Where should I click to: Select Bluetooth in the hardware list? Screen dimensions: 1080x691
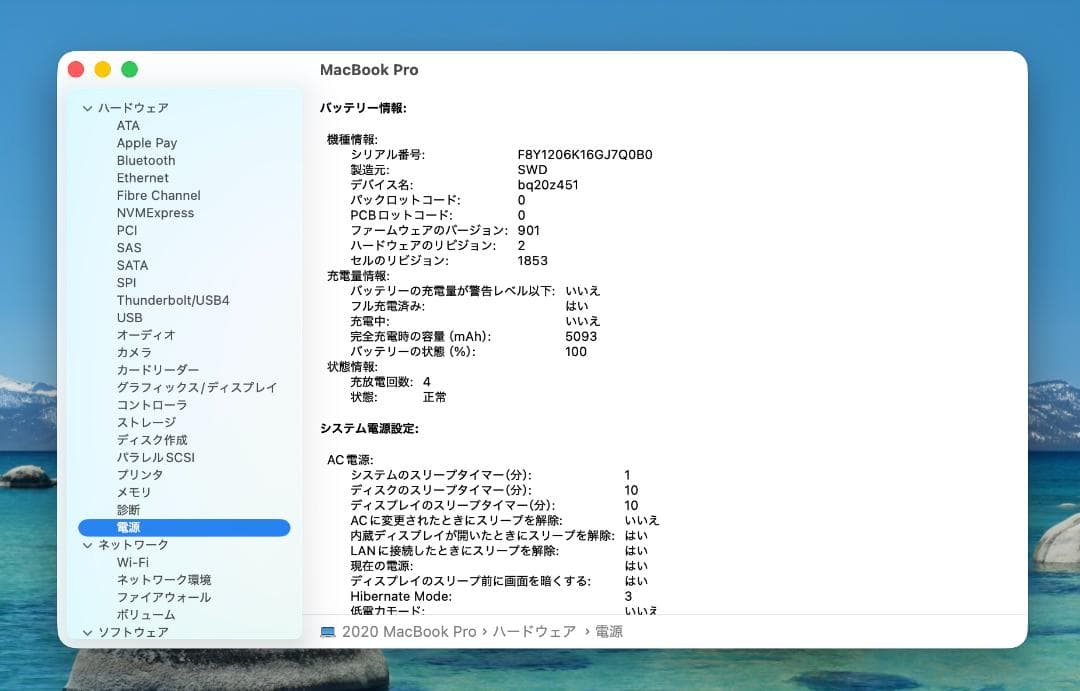tap(145, 160)
